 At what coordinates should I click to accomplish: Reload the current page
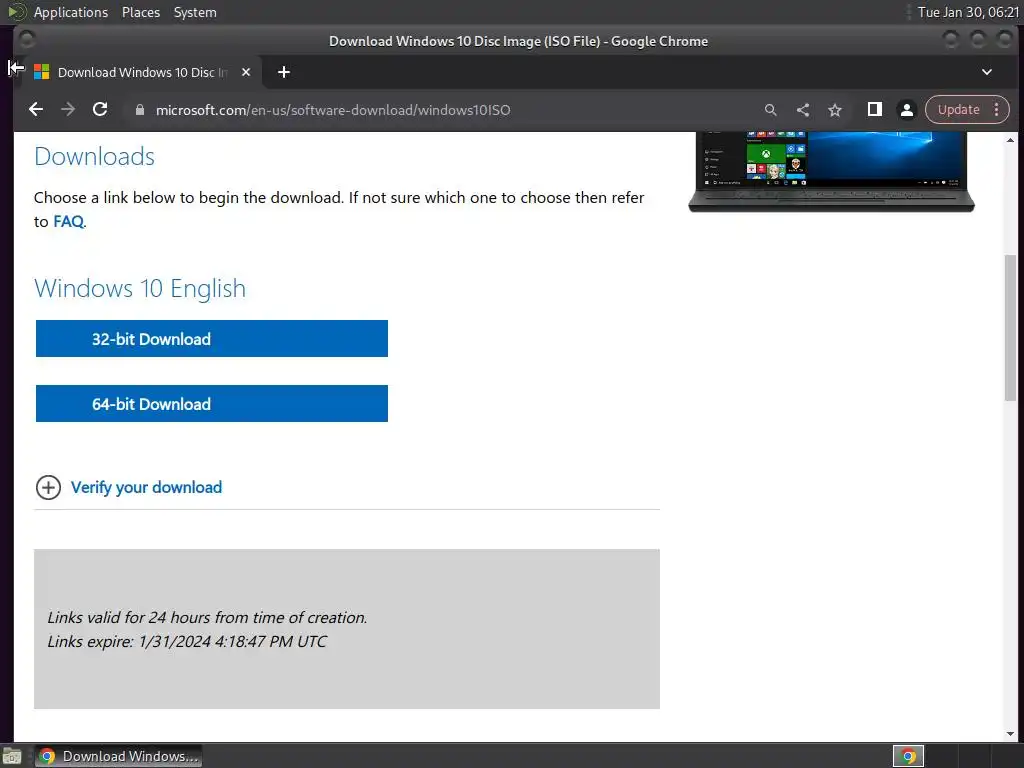pos(100,110)
